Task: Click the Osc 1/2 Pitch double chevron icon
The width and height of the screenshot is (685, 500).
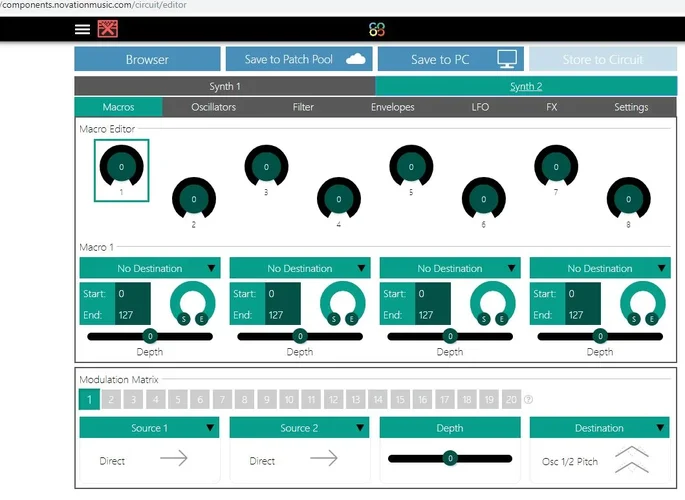Action: click(632, 459)
